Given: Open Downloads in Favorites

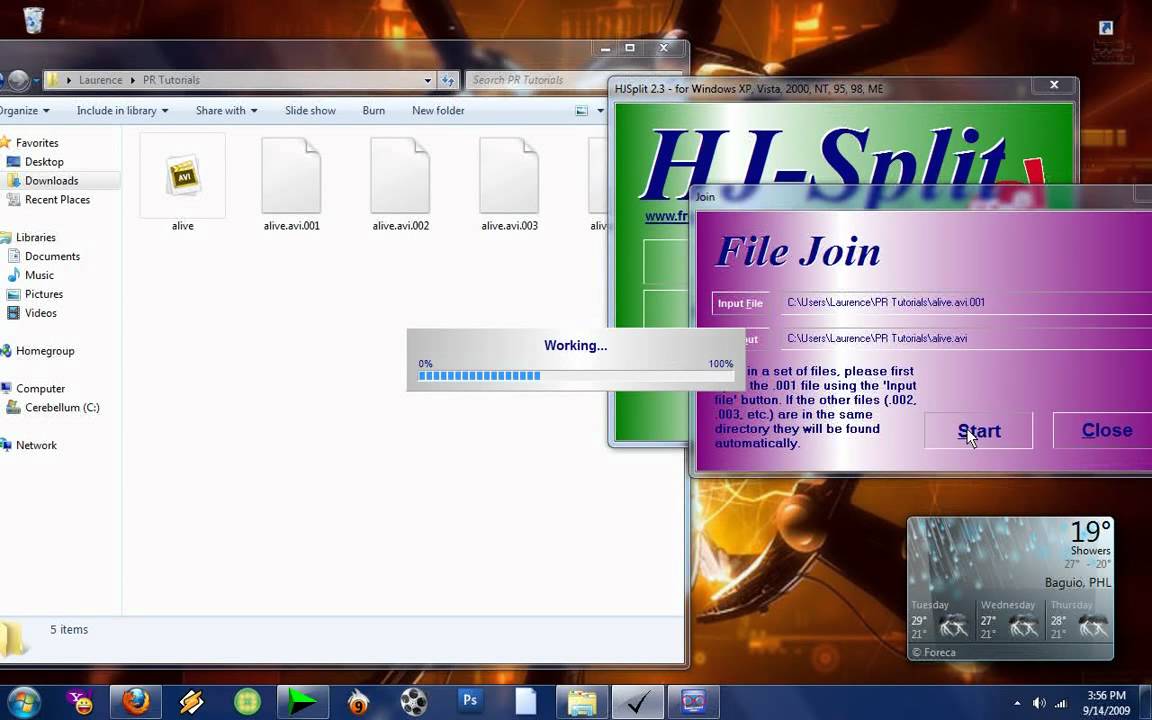Looking at the screenshot, I should [51, 181].
